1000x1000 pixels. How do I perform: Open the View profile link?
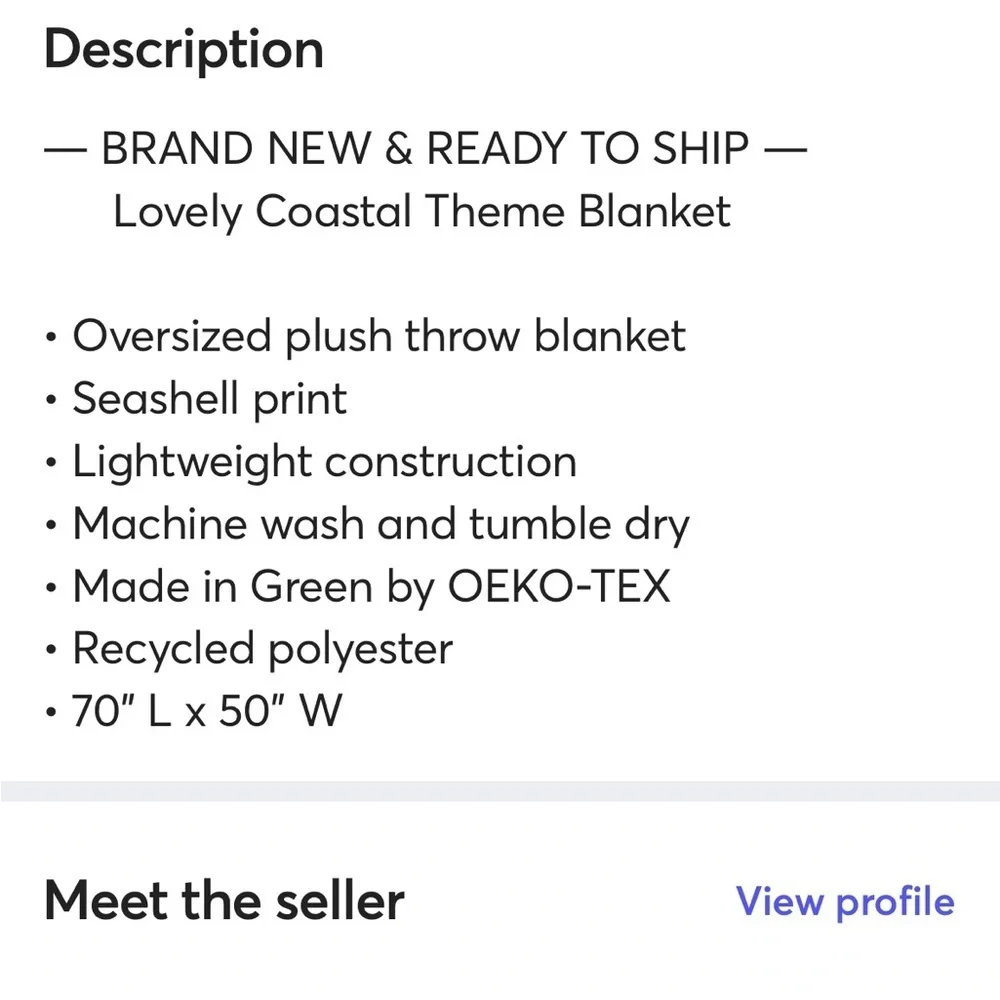(845, 902)
